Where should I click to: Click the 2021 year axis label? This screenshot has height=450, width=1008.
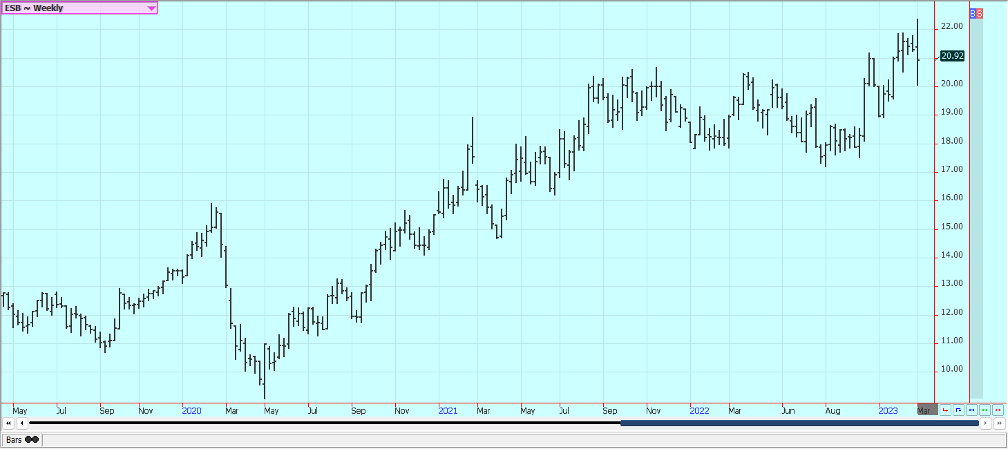coord(447,410)
